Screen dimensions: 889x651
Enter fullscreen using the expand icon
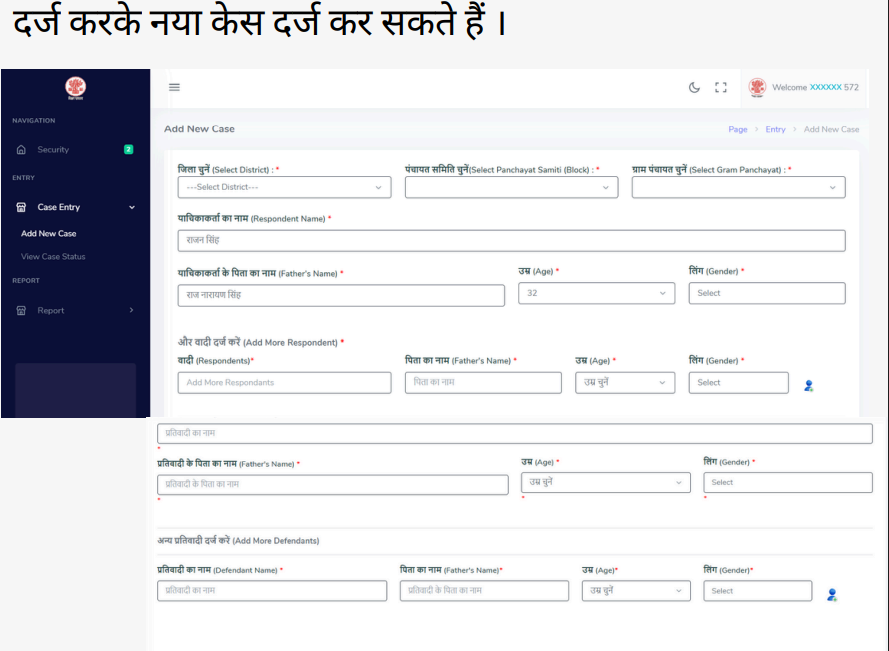721,87
